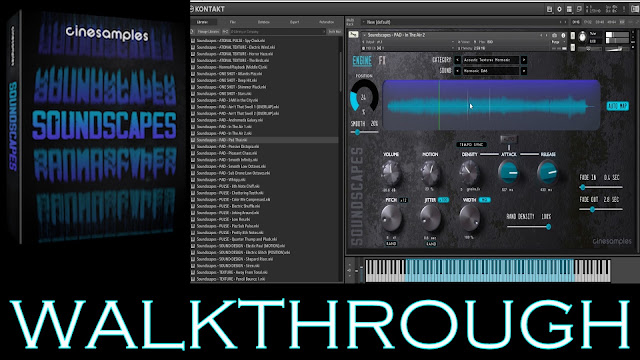Image resolution: width=640 pixels, height=360 pixels.
Task: Open the Category dropdown field
Action: coord(491,60)
